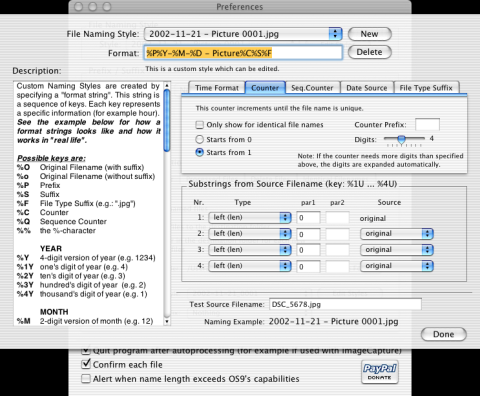Switch to the Date Source tab
This screenshot has width=480, height=396.
(x=367, y=88)
